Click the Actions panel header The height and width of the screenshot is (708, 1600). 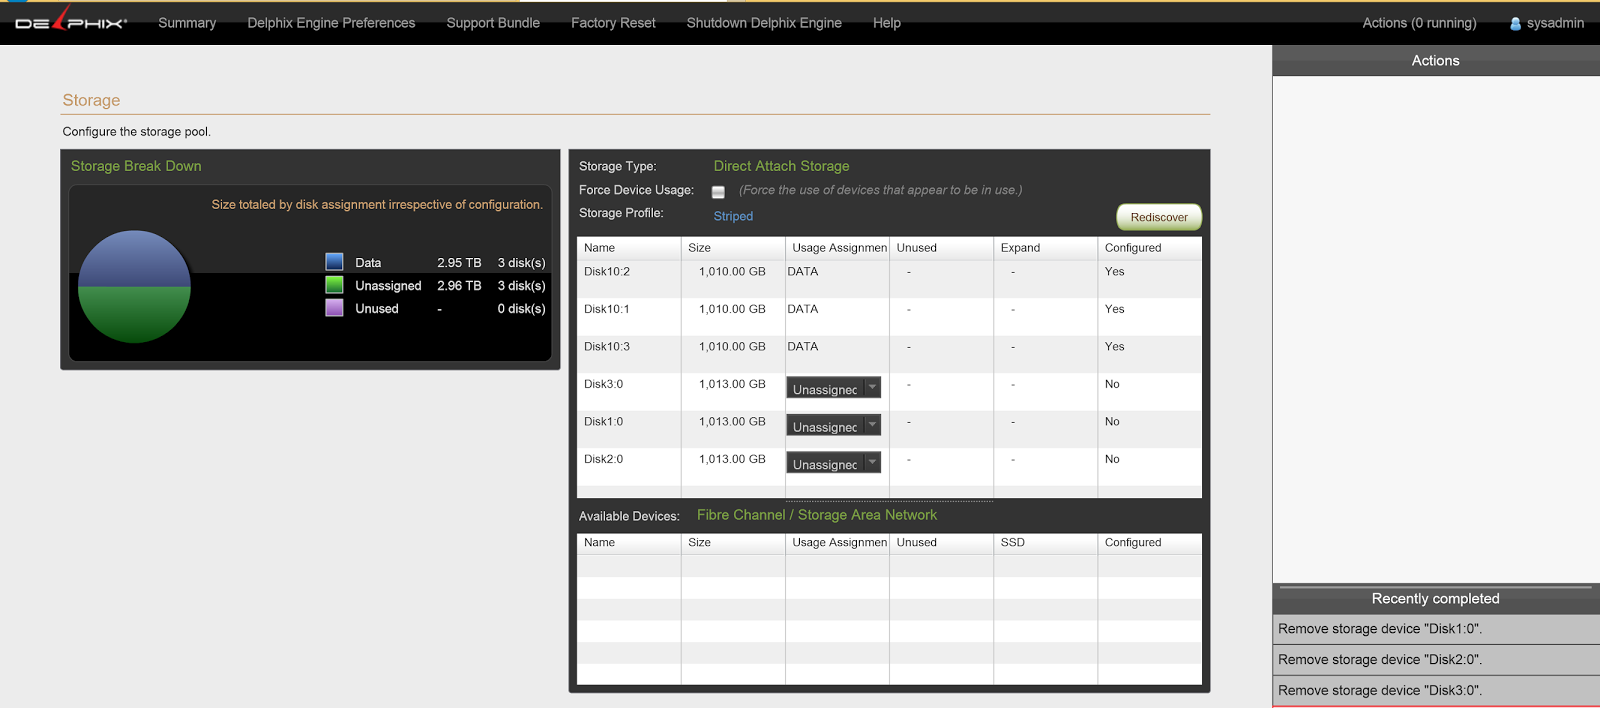[1436, 61]
